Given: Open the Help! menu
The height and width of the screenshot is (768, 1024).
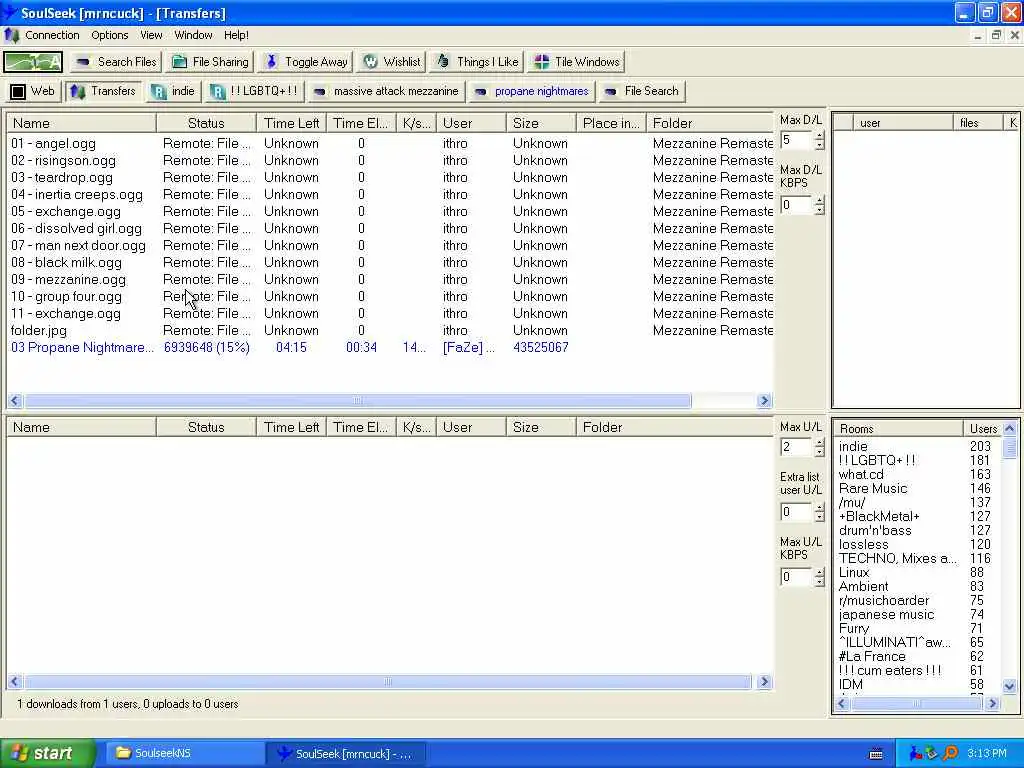Looking at the screenshot, I should point(236,35).
